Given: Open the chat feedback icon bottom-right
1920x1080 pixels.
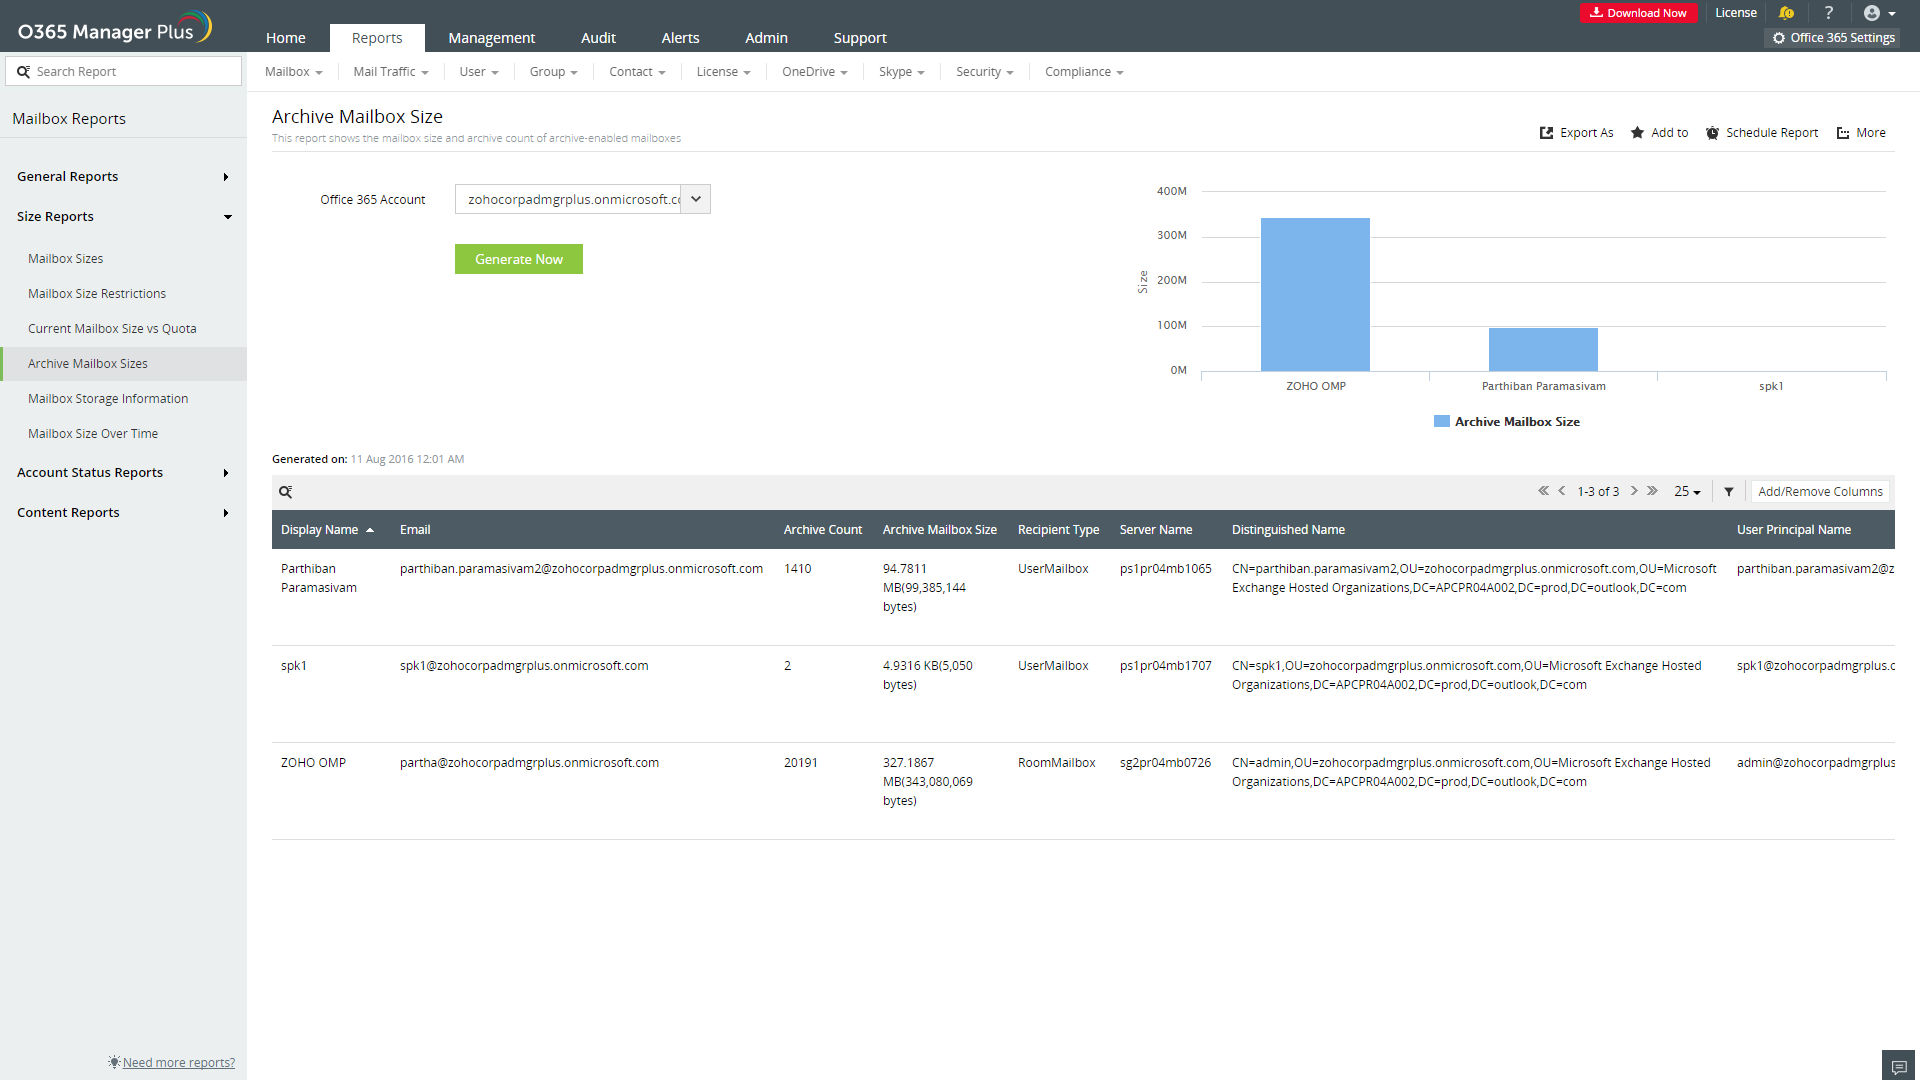Looking at the screenshot, I should pyautogui.click(x=1898, y=1066).
